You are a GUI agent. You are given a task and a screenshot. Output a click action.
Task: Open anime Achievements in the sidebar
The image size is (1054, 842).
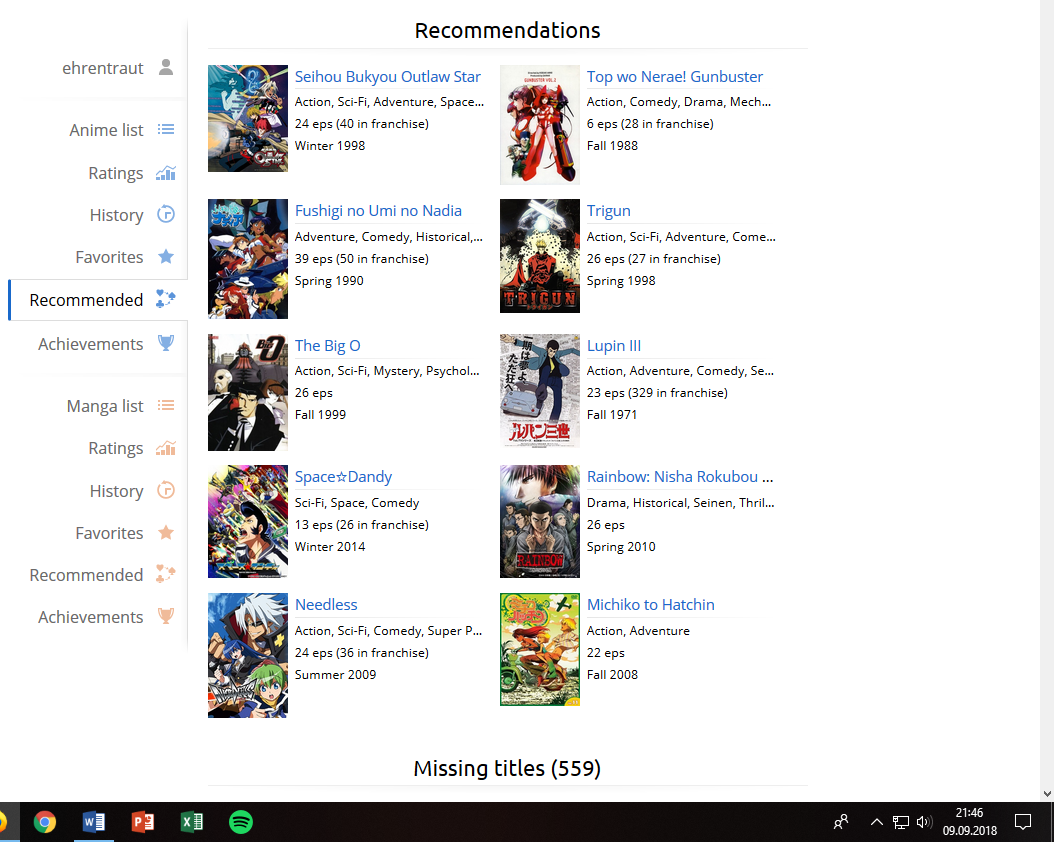[90, 344]
